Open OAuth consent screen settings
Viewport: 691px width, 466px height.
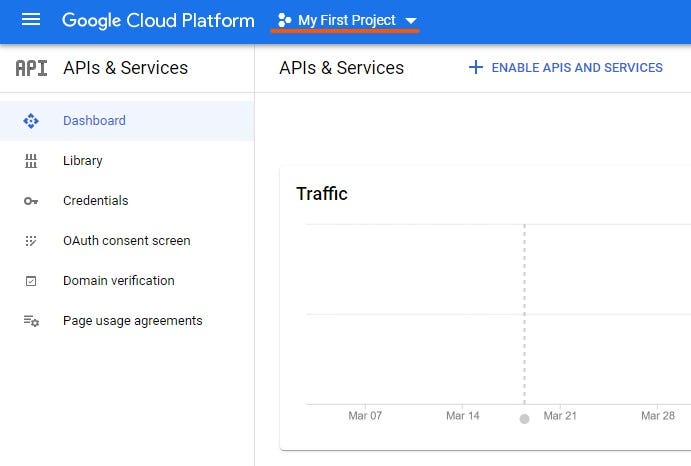coord(127,241)
